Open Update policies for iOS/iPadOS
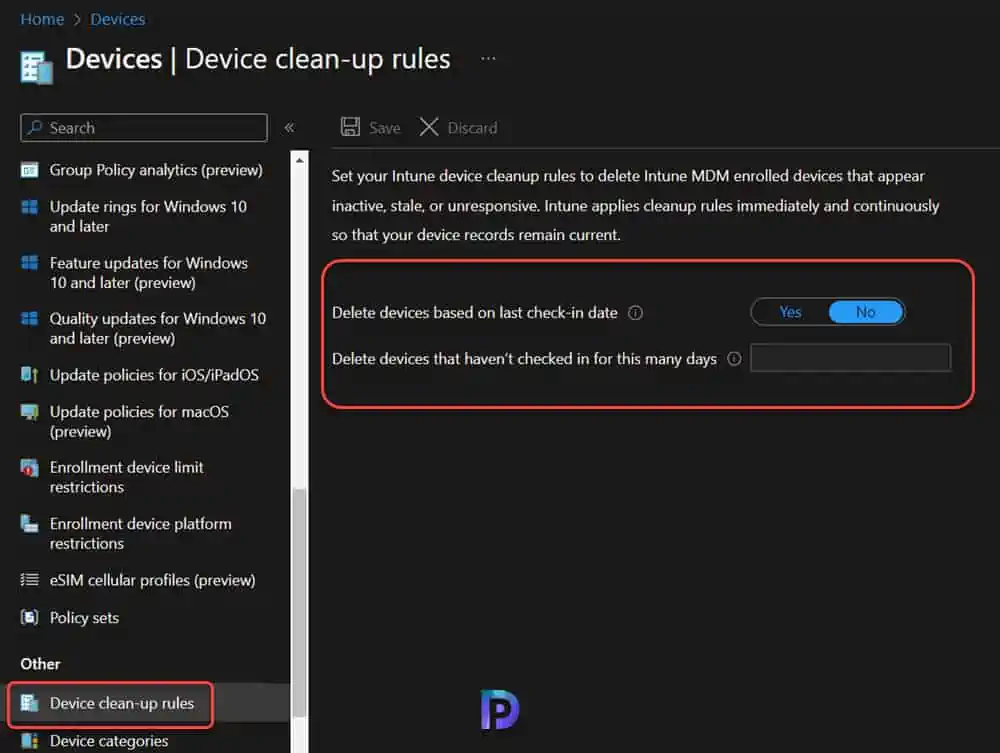Viewport: 1000px width, 753px height. 154,375
